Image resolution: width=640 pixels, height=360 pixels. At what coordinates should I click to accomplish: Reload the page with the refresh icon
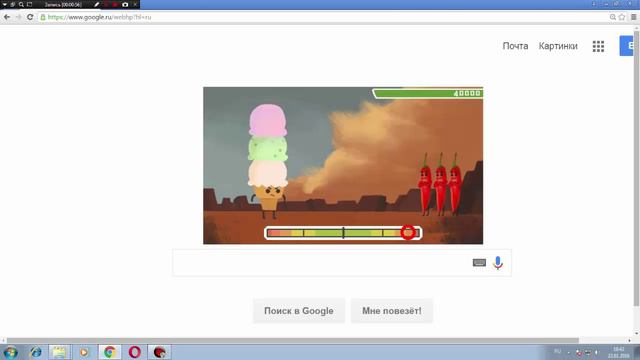tap(30, 17)
